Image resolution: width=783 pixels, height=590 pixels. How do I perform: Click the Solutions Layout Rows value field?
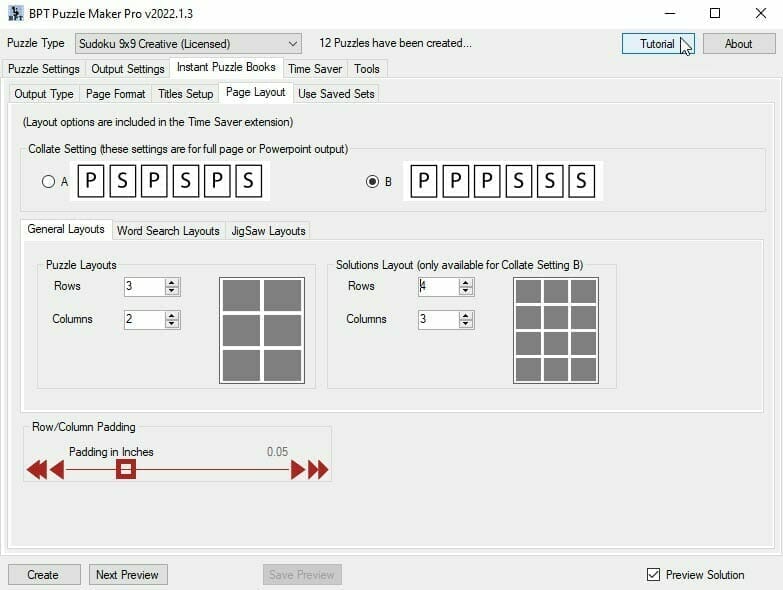438,287
